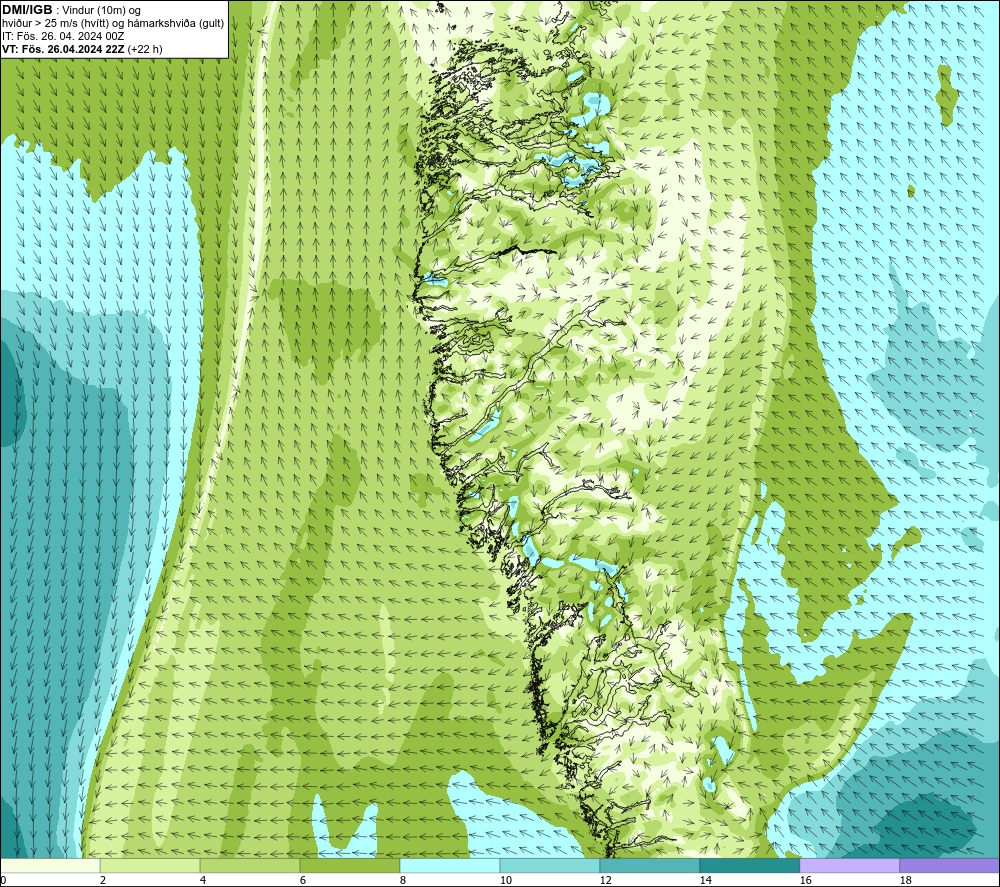Click the lavender 16–18 m/s legend swatch
The height and width of the screenshot is (887, 1000).
[849, 865]
